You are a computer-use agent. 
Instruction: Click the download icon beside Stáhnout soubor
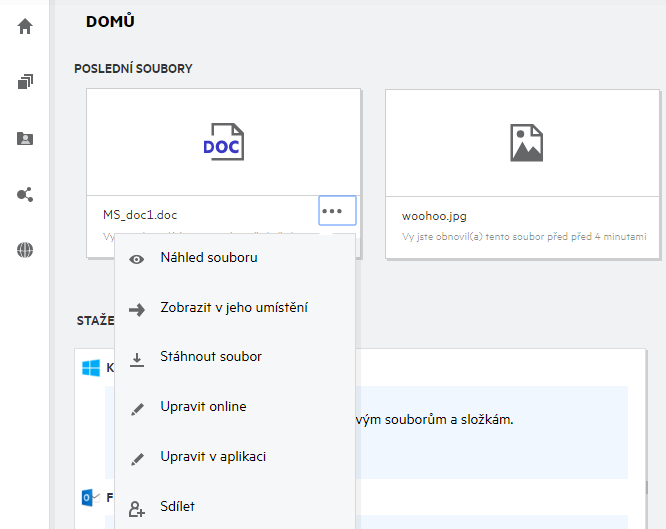(137, 358)
